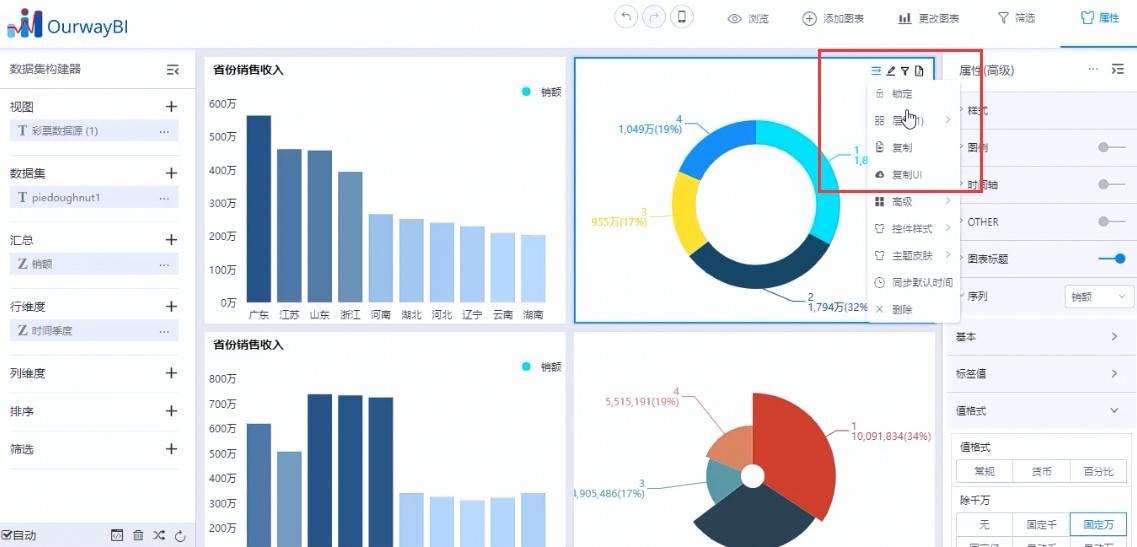The image size is (1137, 547).
Task: Select the 属性 tab in top bar
Action: 1100,18
